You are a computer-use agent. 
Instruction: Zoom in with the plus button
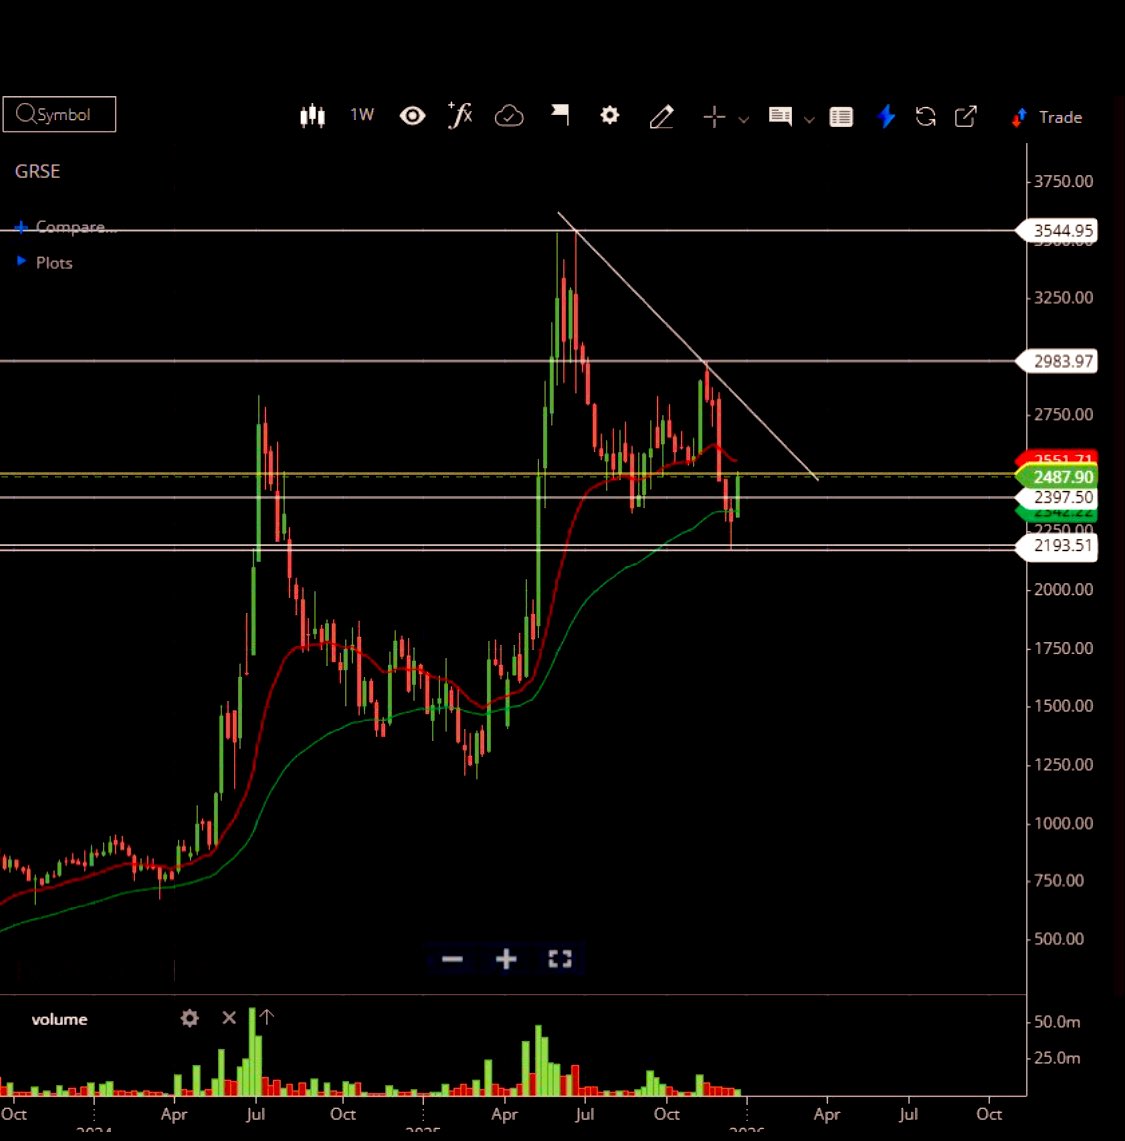(506, 959)
